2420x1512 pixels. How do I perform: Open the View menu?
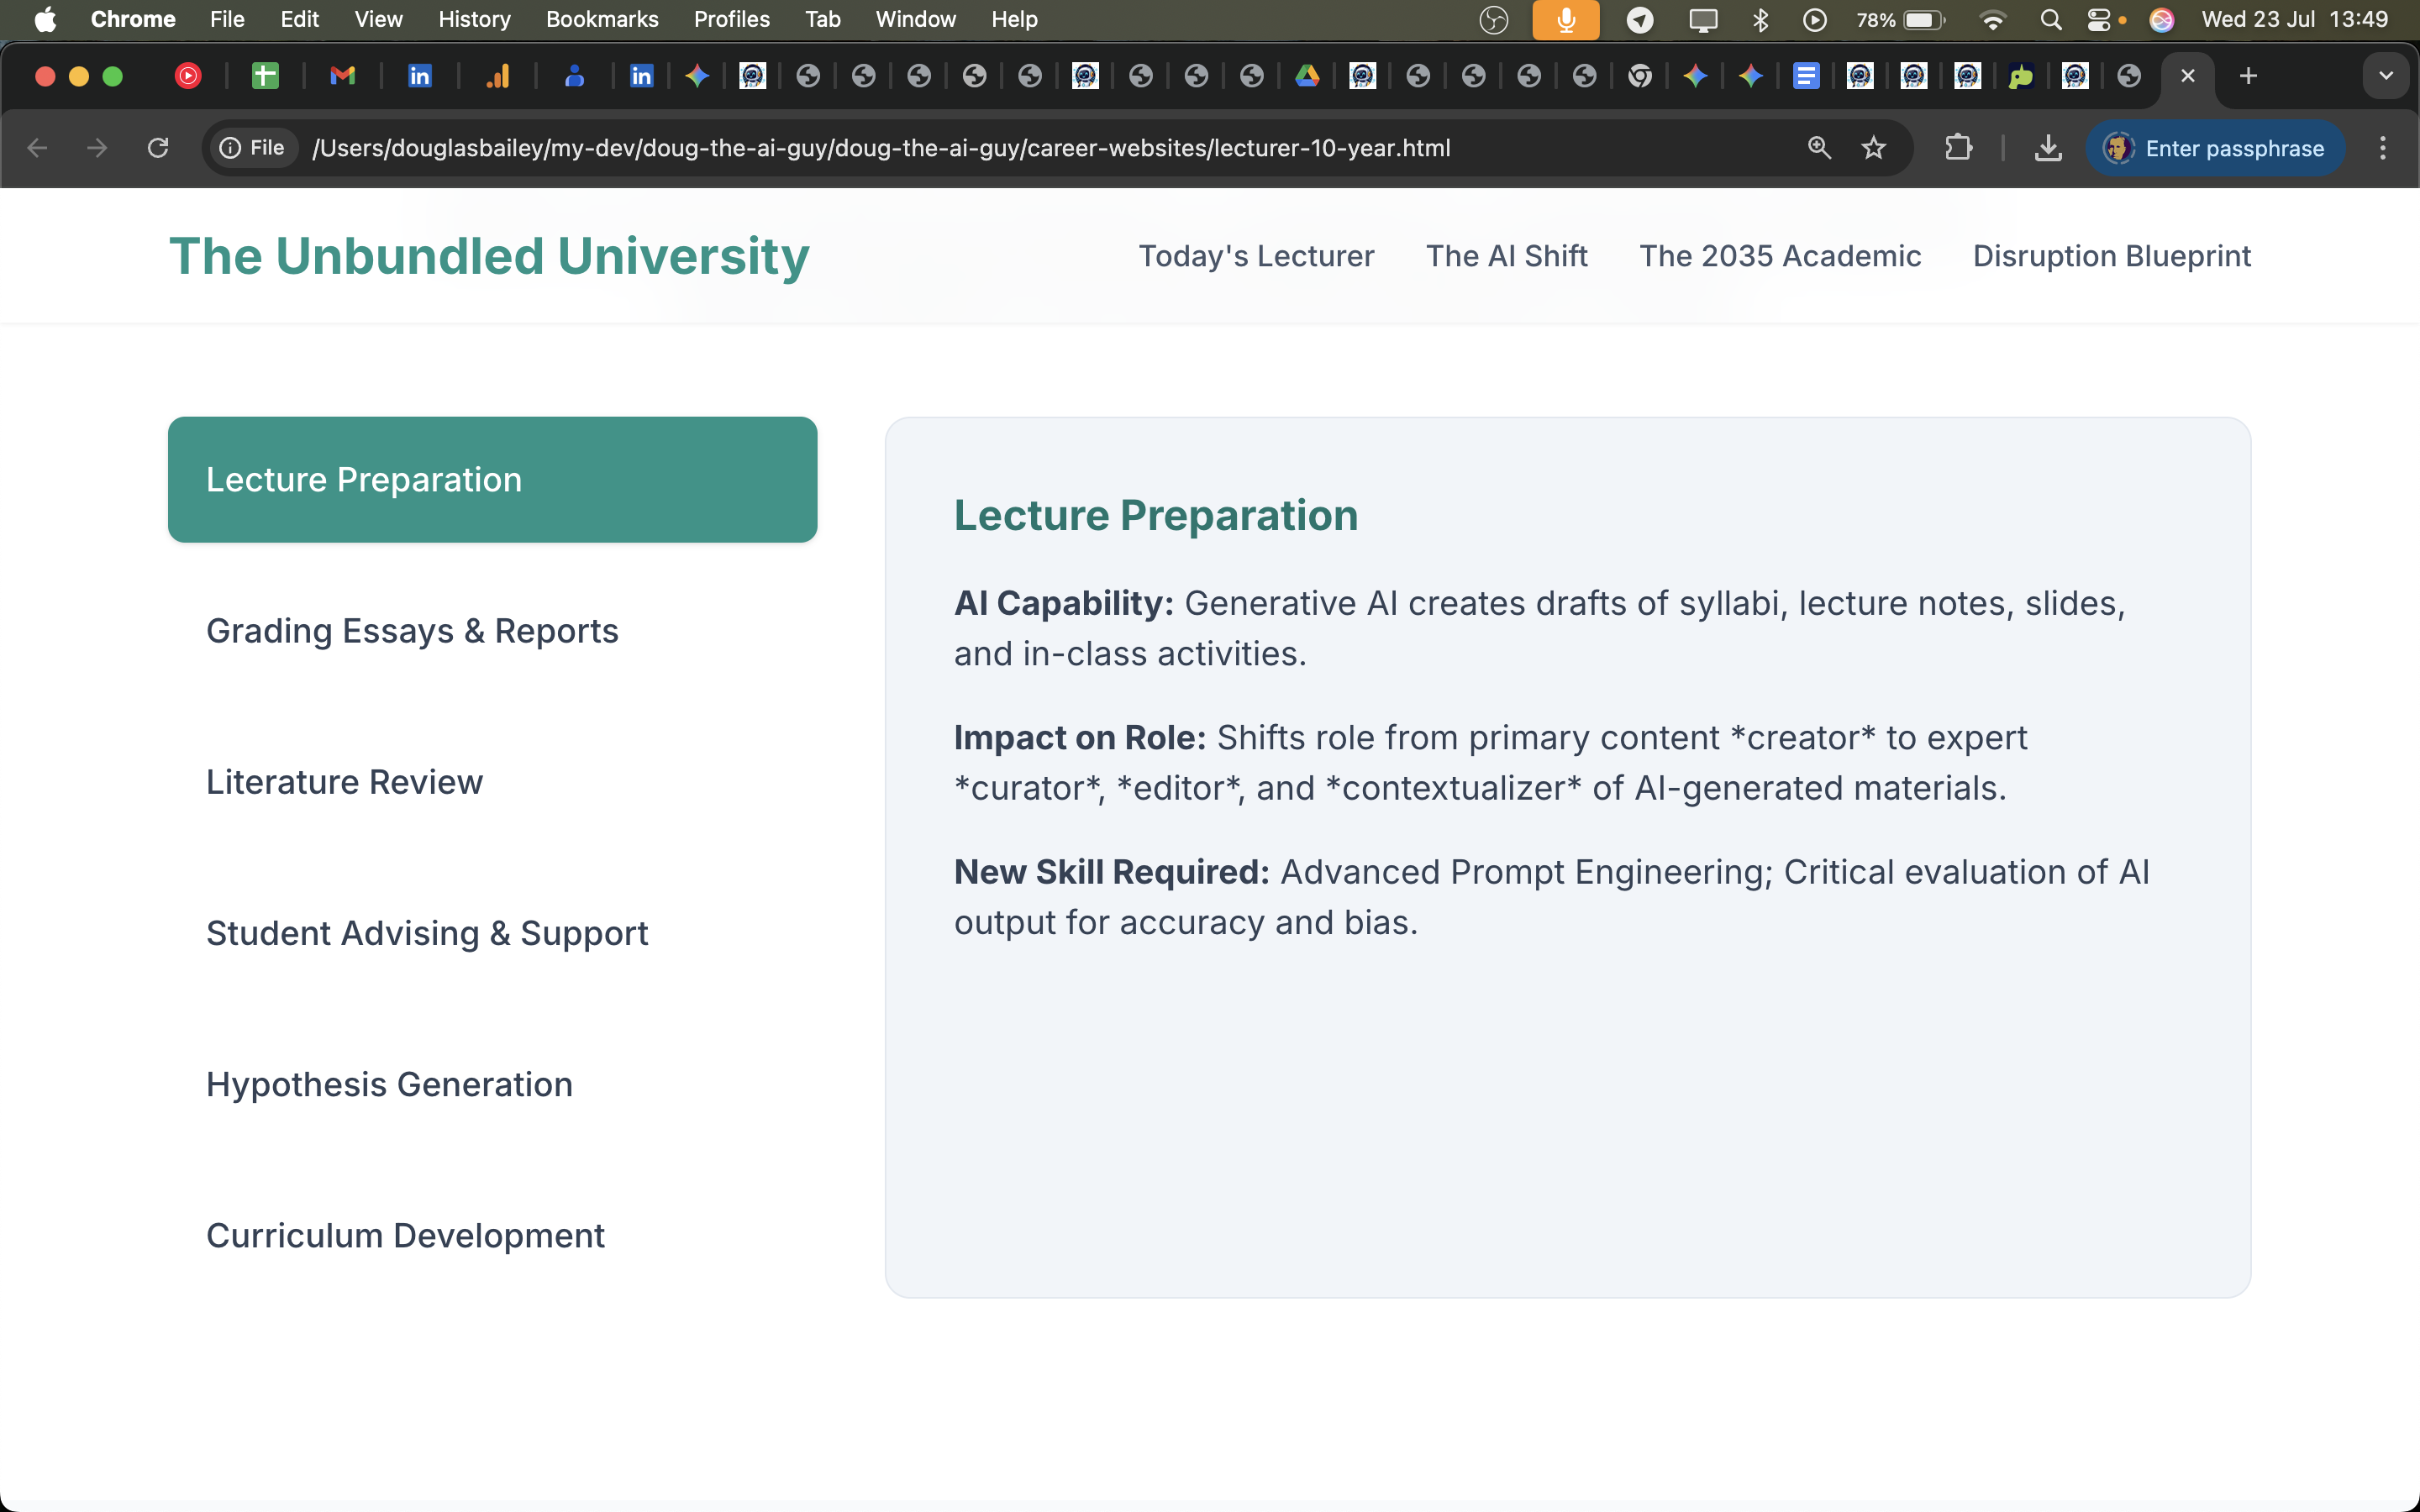pyautogui.click(x=378, y=19)
